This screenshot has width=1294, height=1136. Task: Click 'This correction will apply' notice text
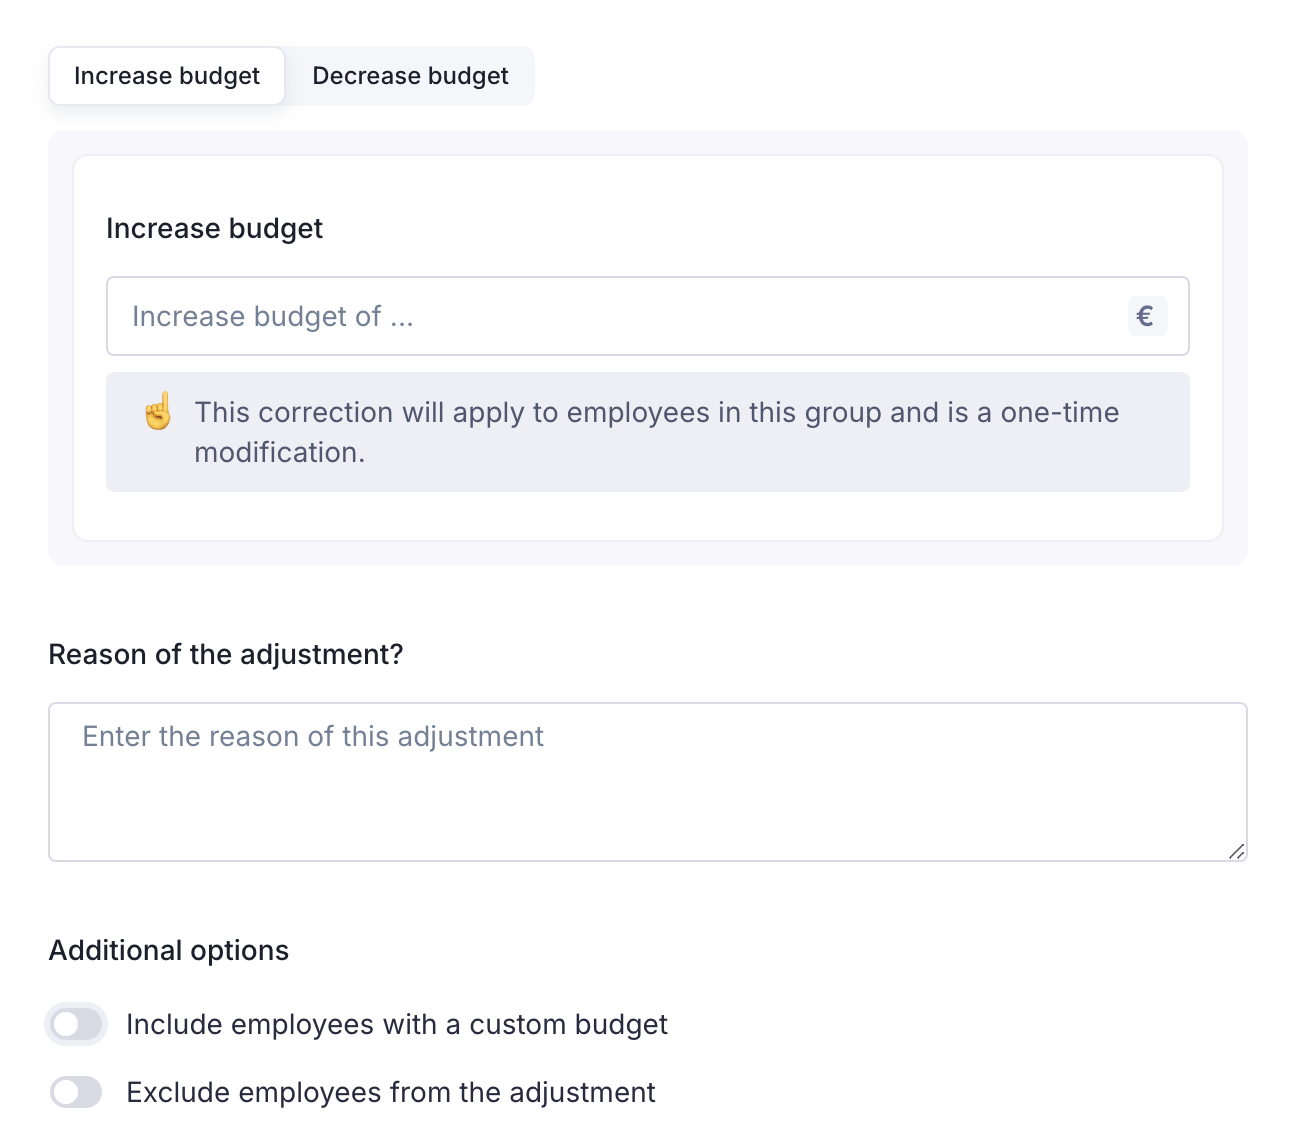(x=656, y=413)
